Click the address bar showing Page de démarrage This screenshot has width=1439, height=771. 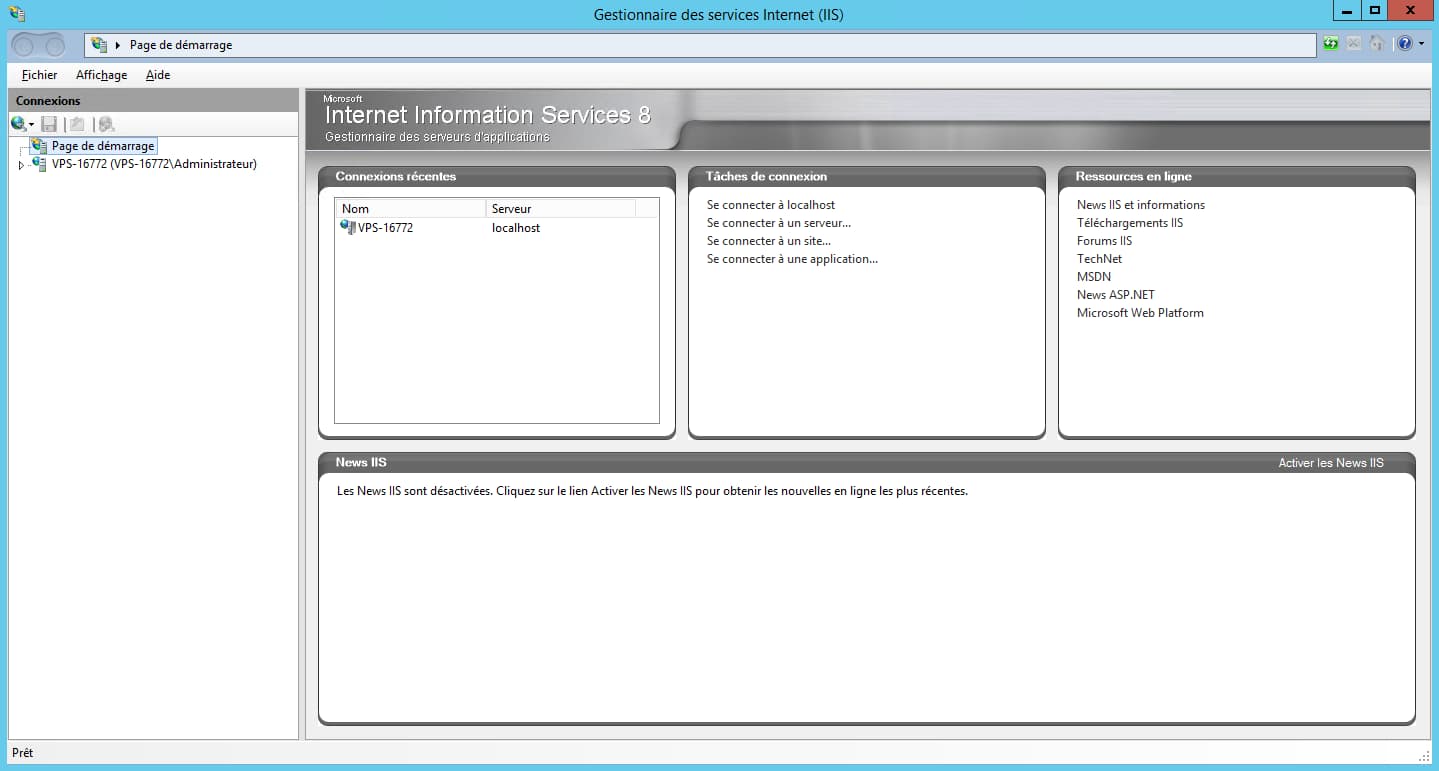pyautogui.click(x=700, y=45)
